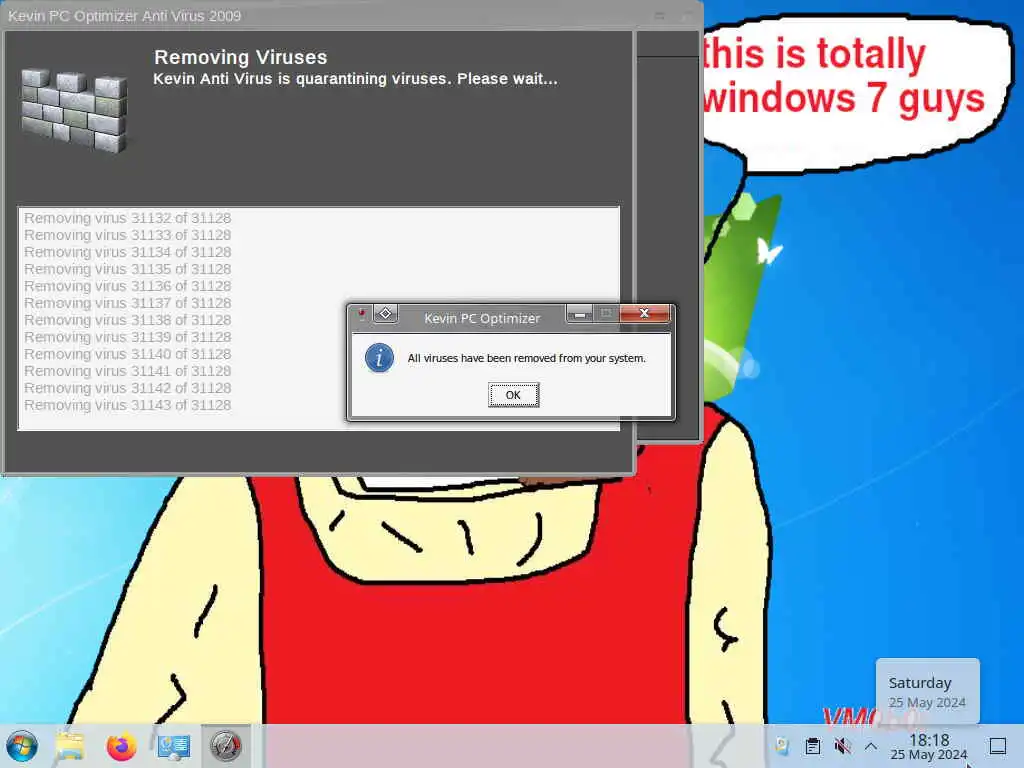Image resolution: width=1024 pixels, height=768 pixels.
Task: Open the clipboard tray icon
Action: point(812,746)
